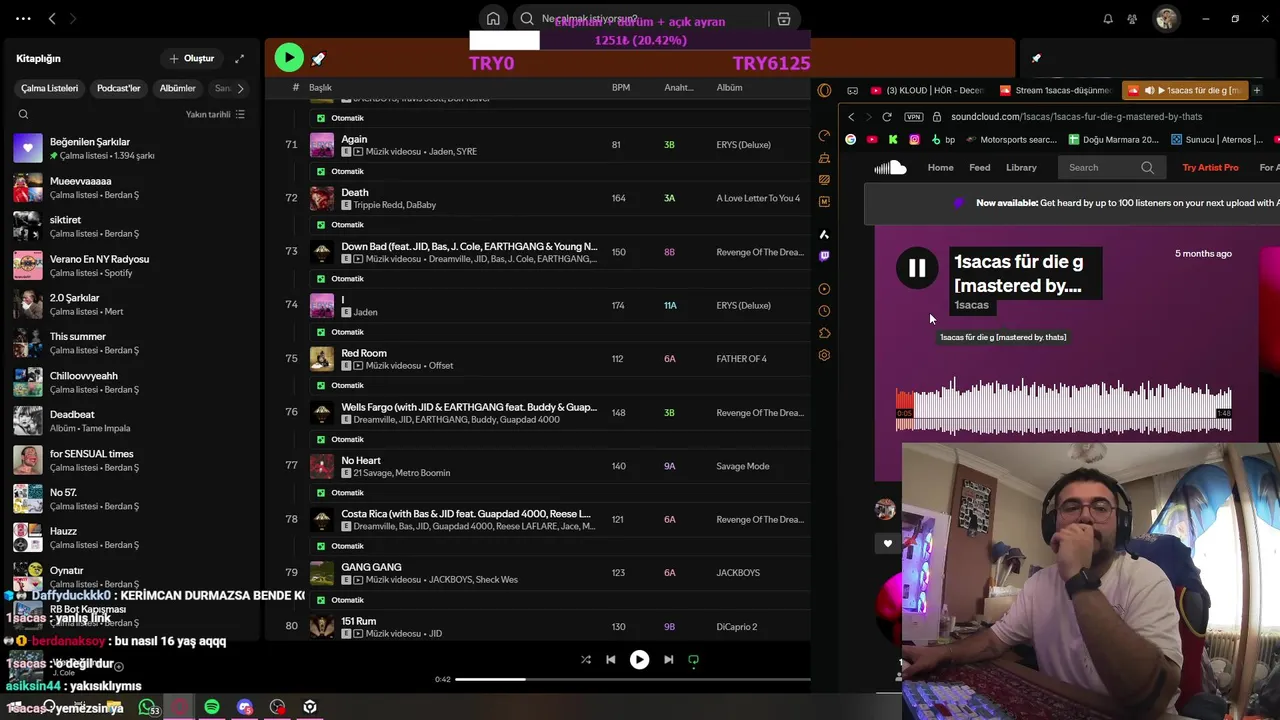This screenshot has height=720, width=1280.
Task: Open a new browser tab with plus
Action: point(1257,90)
